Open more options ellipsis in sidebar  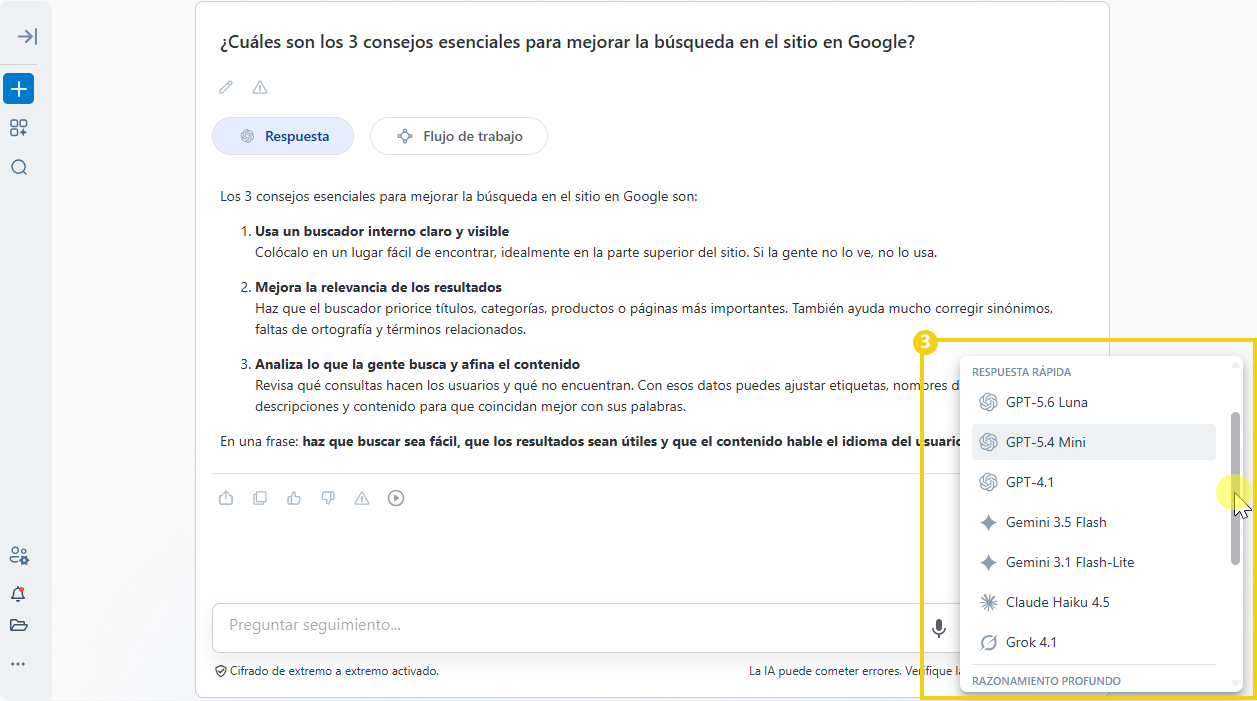click(18, 663)
